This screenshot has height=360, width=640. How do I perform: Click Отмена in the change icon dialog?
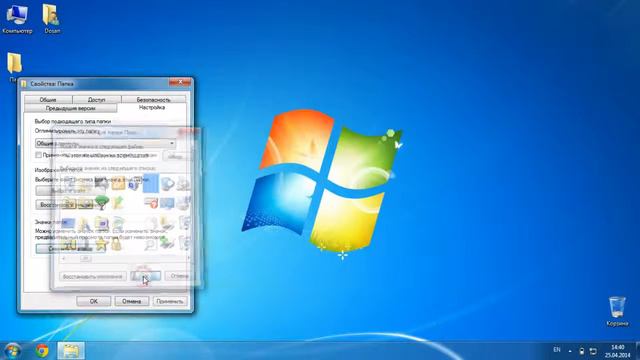(x=180, y=276)
